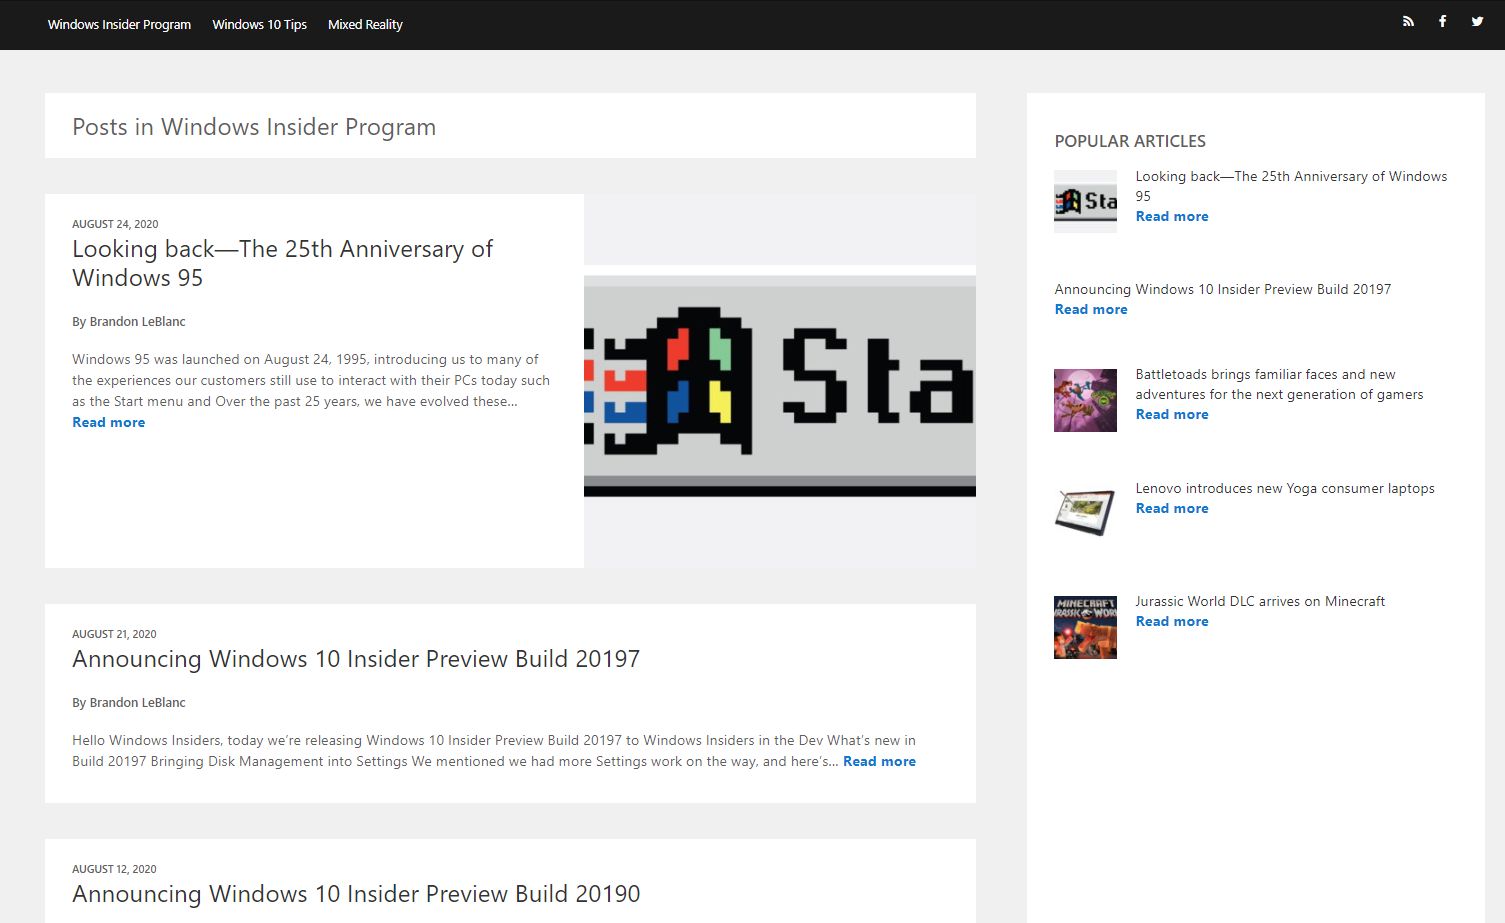1505x923 pixels.
Task: Open Announcing Build 20197 post title
Action: point(356,659)
